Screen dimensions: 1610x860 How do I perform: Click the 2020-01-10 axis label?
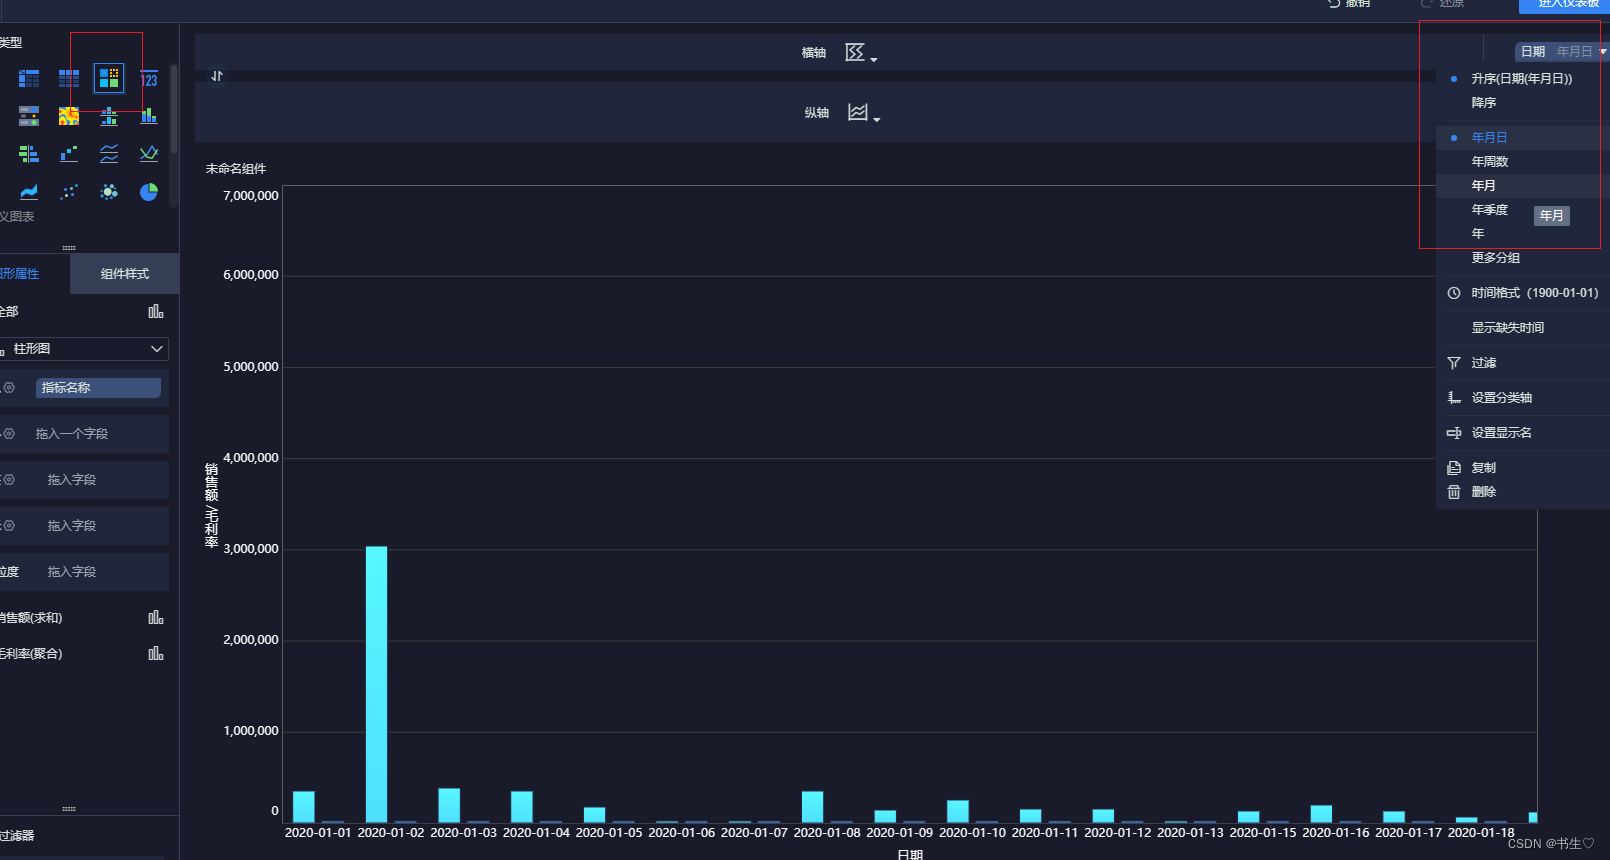click(x=972, y=832)
